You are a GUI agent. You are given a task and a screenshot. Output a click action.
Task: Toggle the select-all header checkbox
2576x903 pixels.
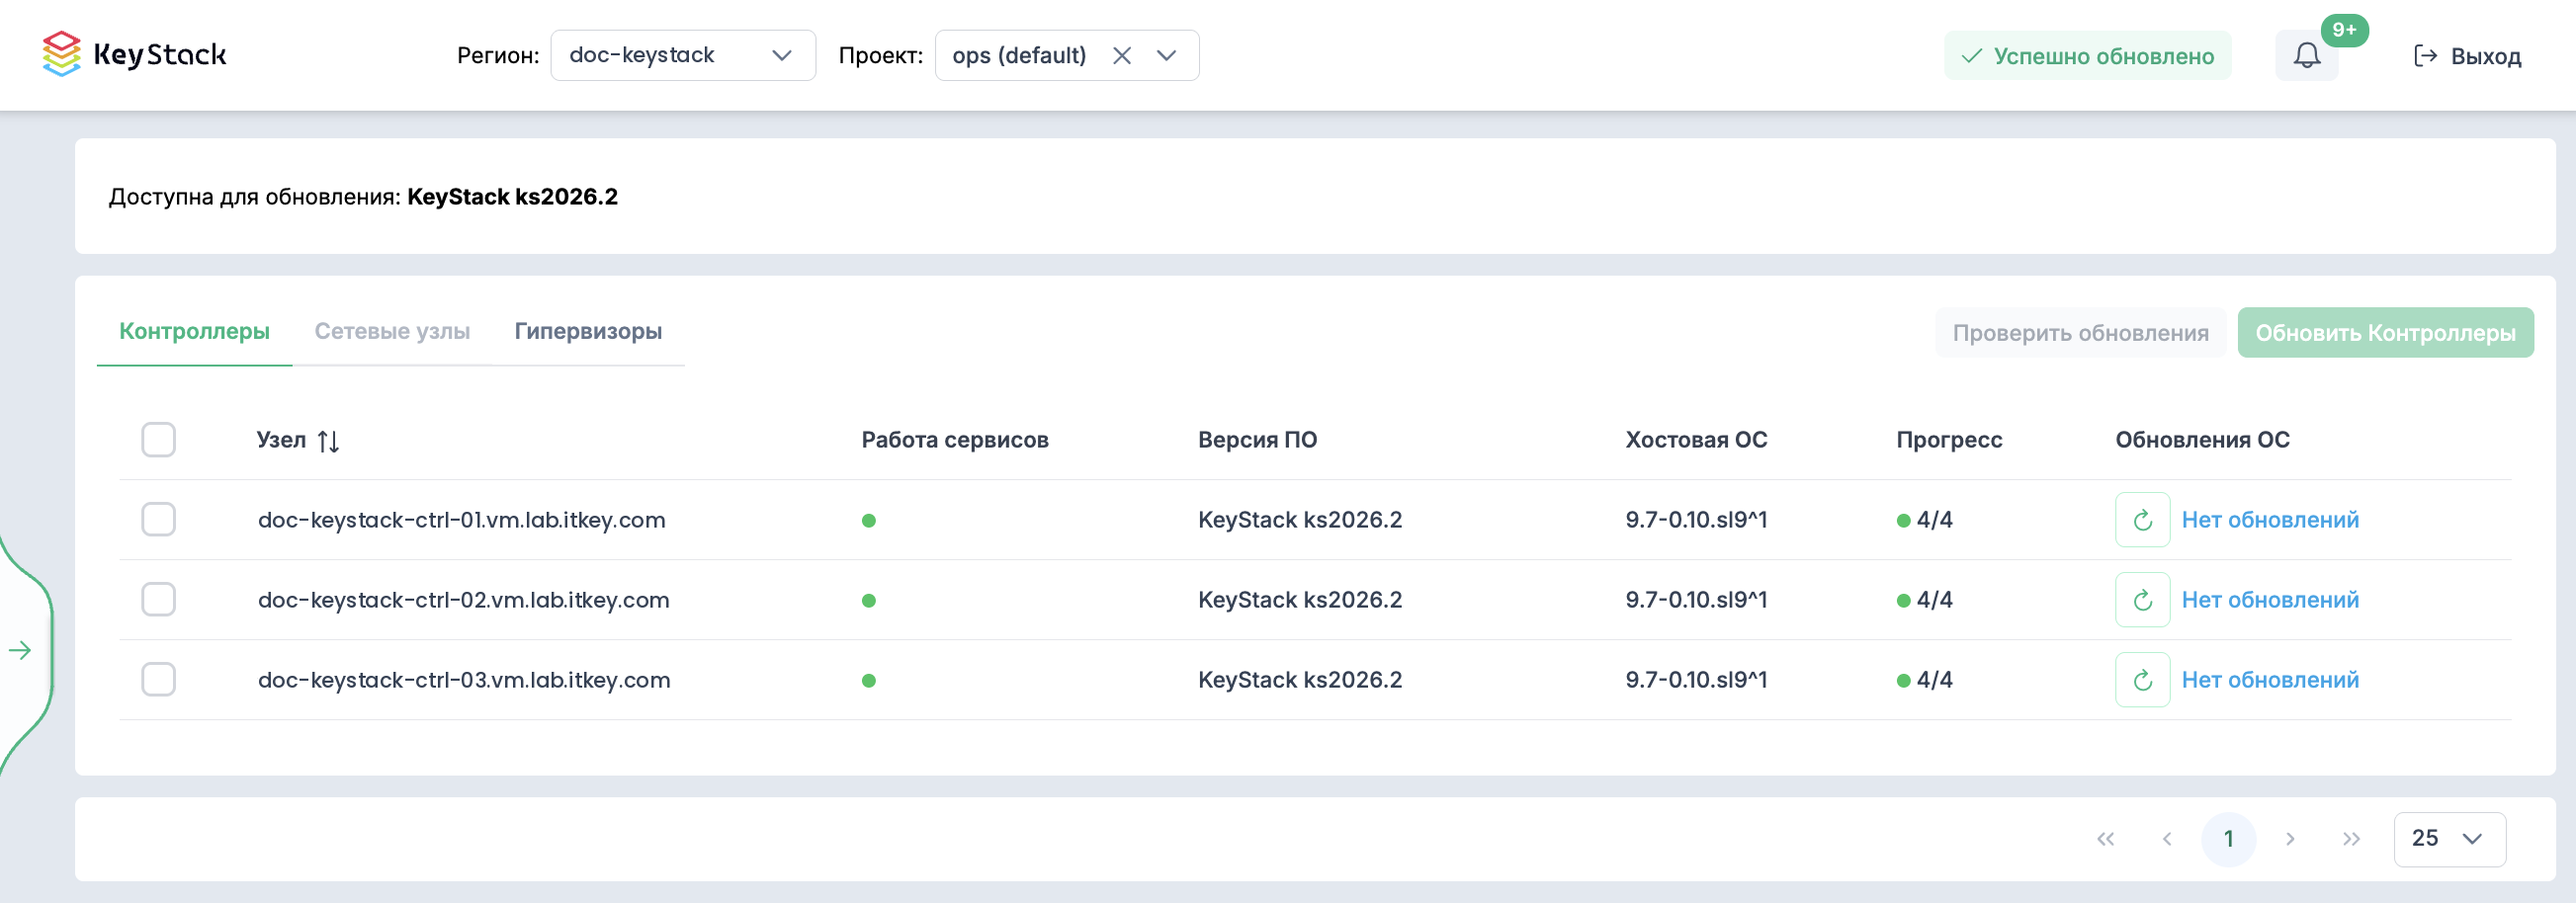pos(158,440)
